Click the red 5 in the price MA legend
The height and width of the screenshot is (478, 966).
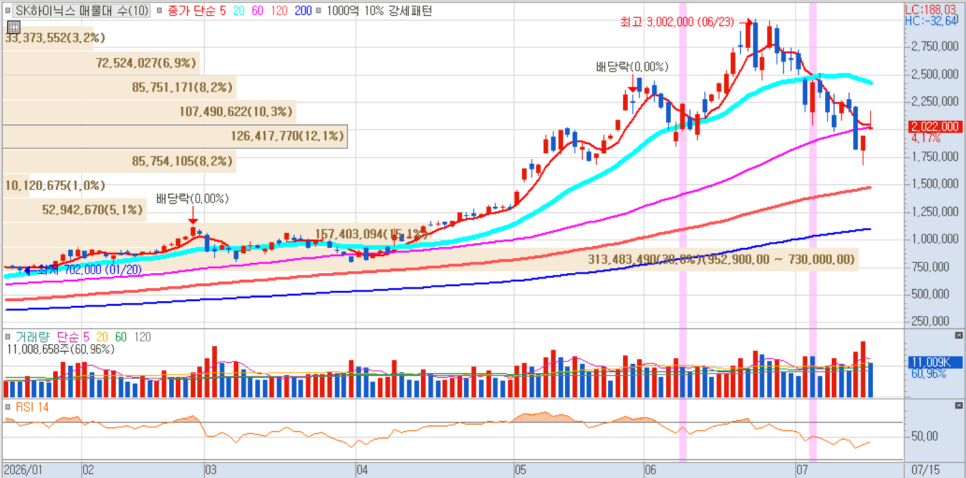tap(223, 10)
